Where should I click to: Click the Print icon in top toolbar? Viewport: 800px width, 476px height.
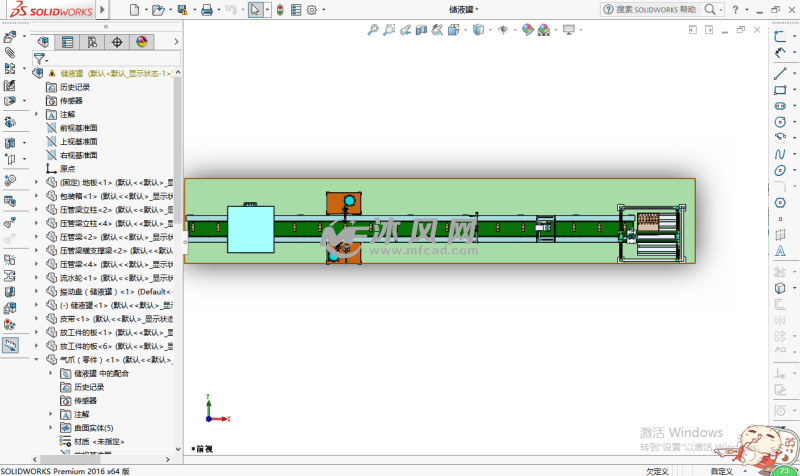click(x=205, y=10)
